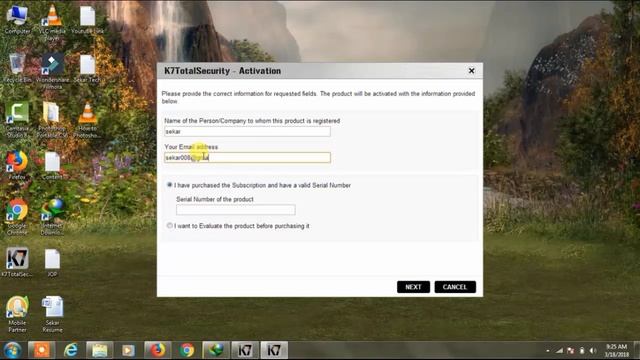Open the Computer desktop icon
The height and width of the screenshot is (360, 640).
17,19
